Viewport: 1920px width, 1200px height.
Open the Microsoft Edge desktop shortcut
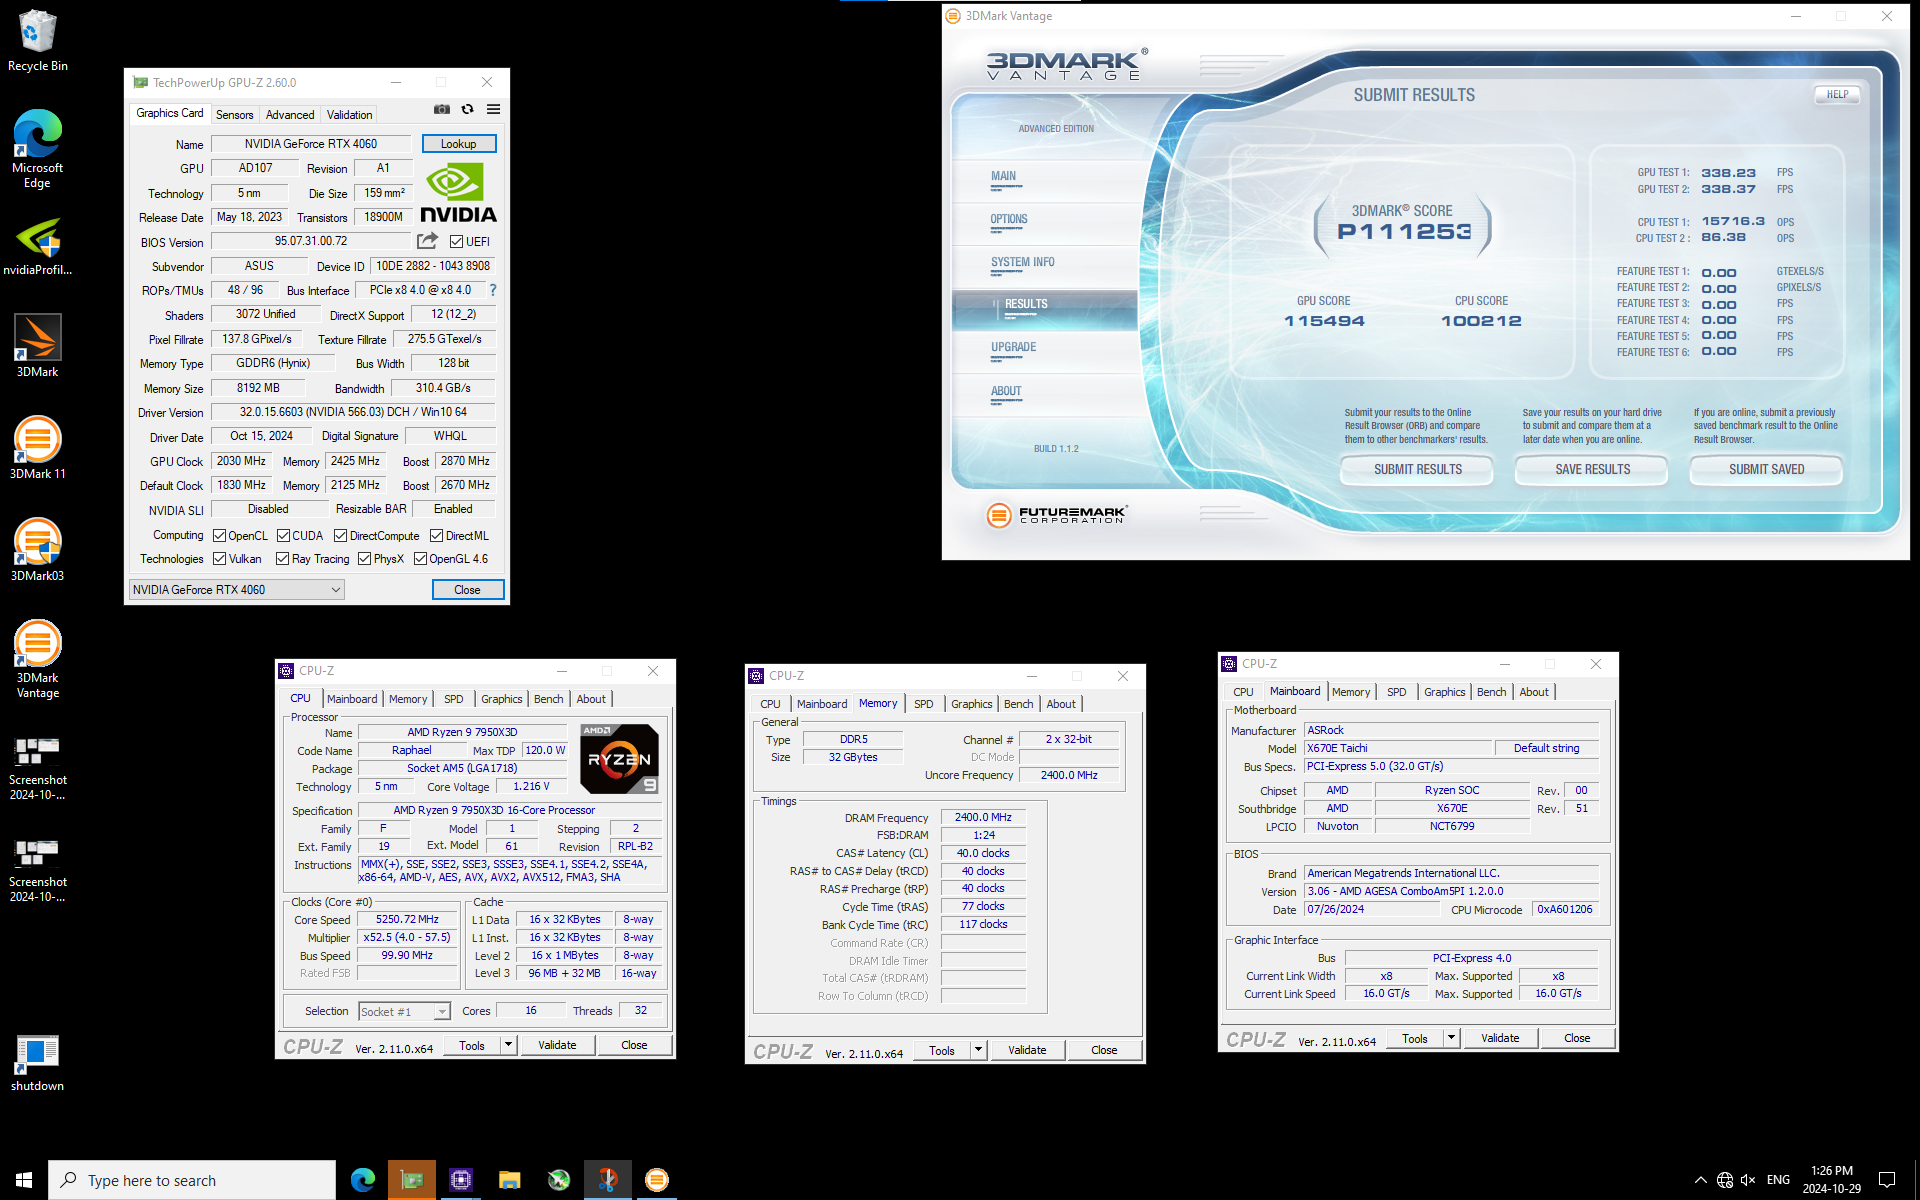point(38,148)
